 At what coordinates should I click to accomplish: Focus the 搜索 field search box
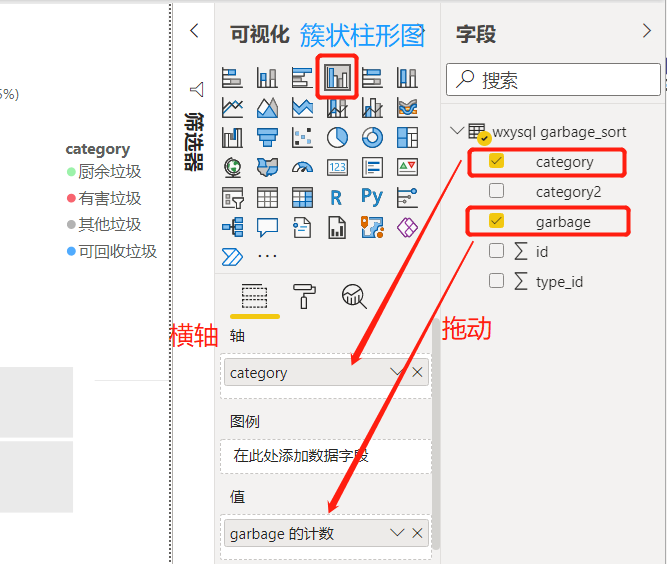(x=553, y=80)
